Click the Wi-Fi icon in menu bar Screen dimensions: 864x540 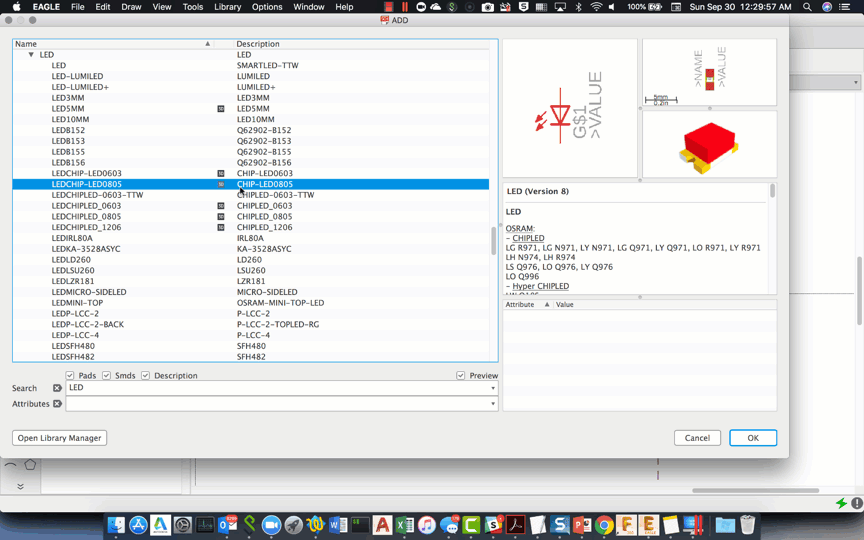[x=597, y=7]
